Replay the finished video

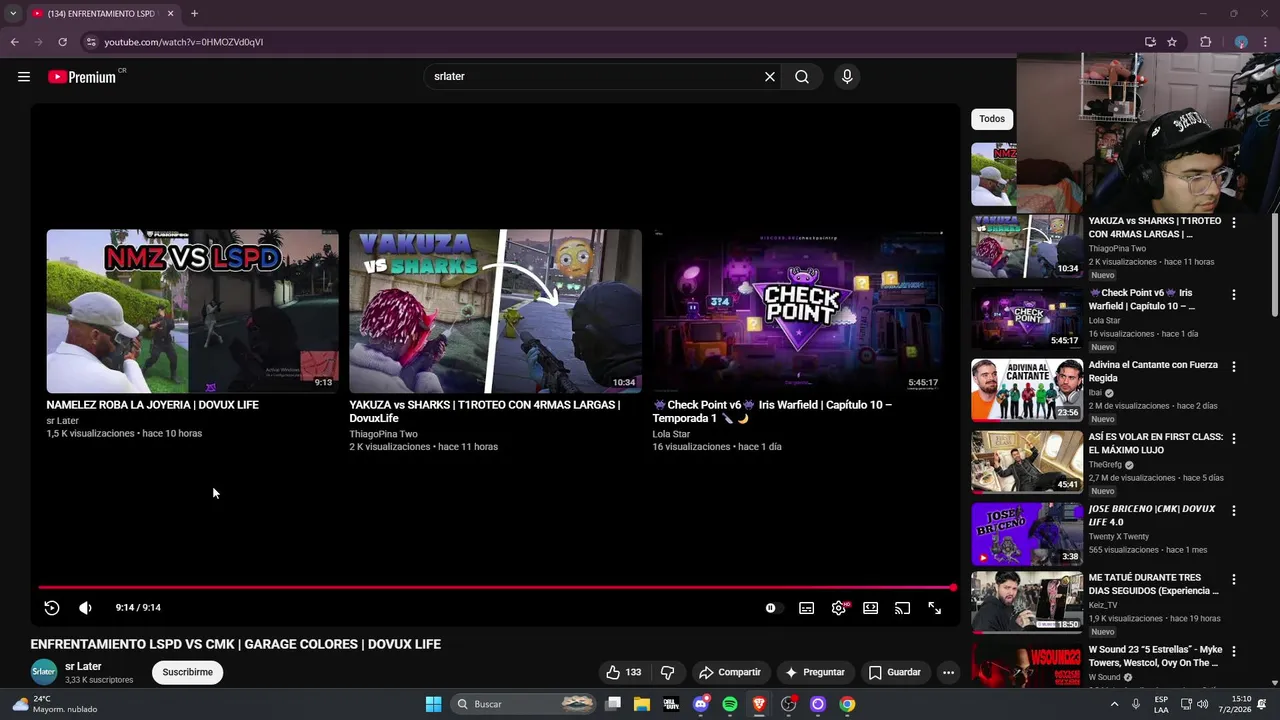(x=52, y=608)
